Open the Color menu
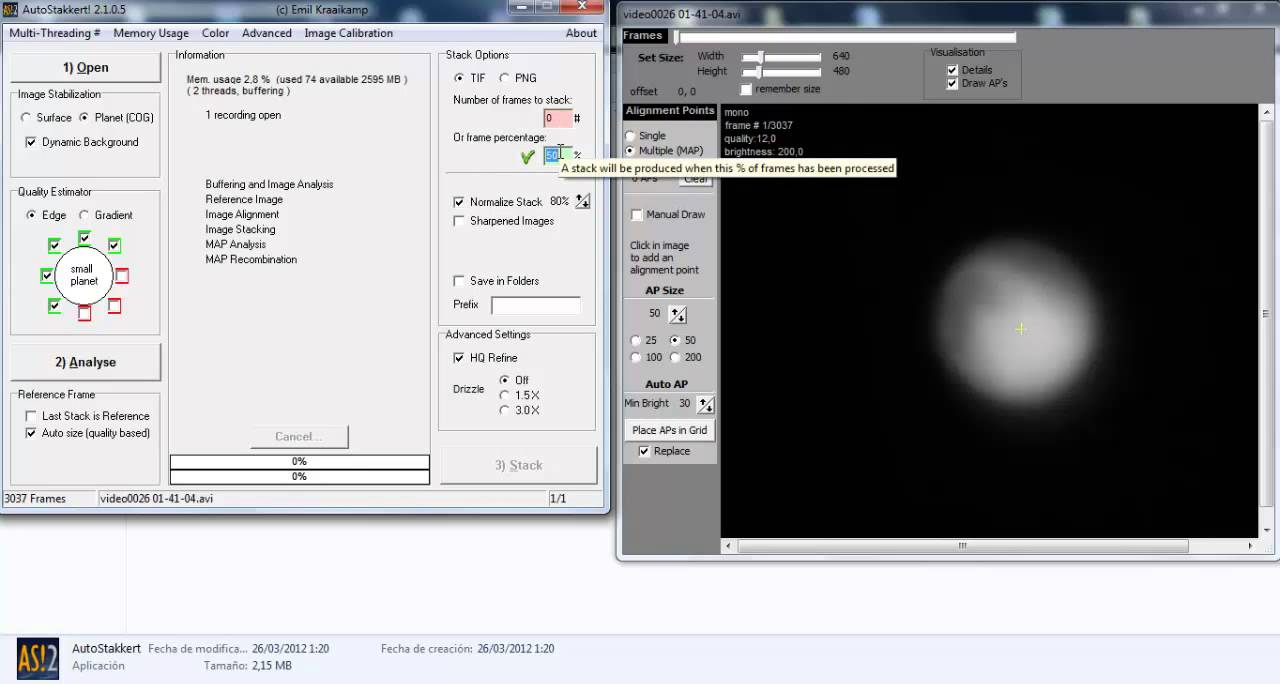Screen dimensions: 1280x684 click(x=215, y=33)
